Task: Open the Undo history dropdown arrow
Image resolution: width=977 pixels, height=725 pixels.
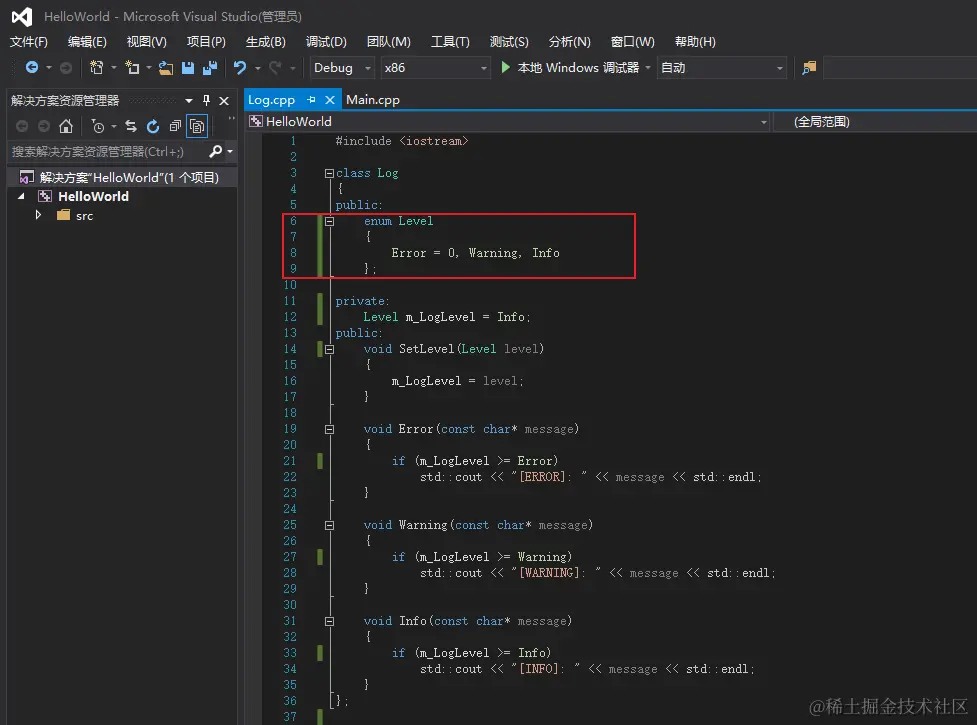Action: [x=257, y=67]
